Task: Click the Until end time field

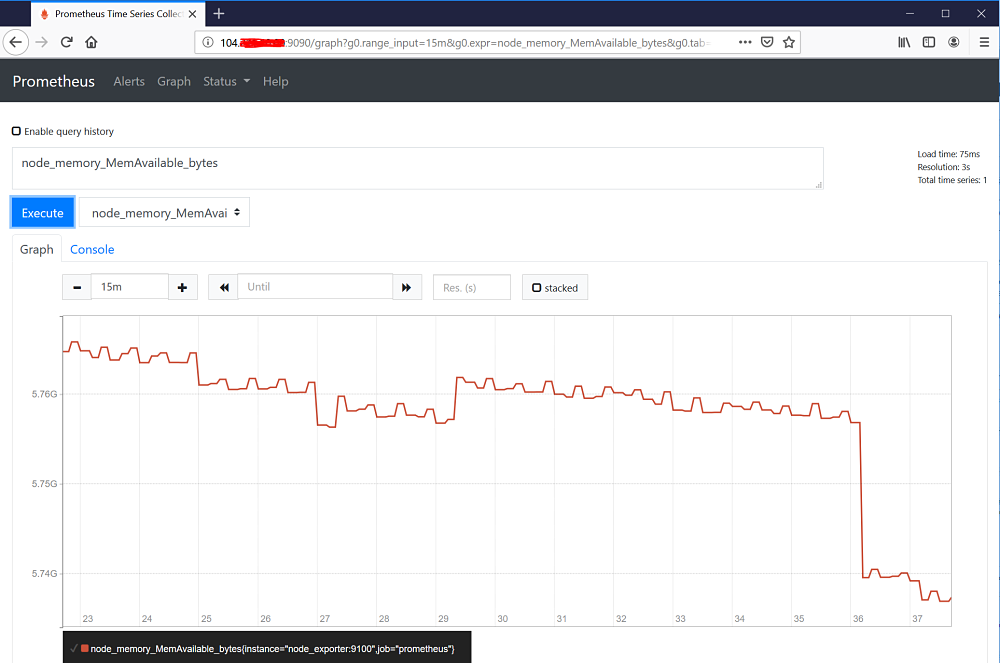Action: point(315,287)
